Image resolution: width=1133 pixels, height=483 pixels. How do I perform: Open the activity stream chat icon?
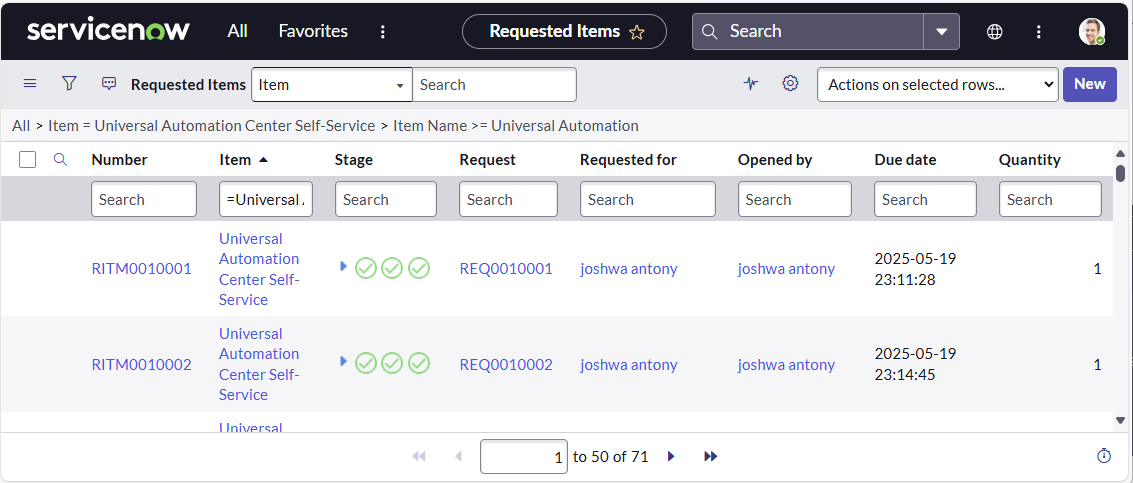click(x=109, y=84)
